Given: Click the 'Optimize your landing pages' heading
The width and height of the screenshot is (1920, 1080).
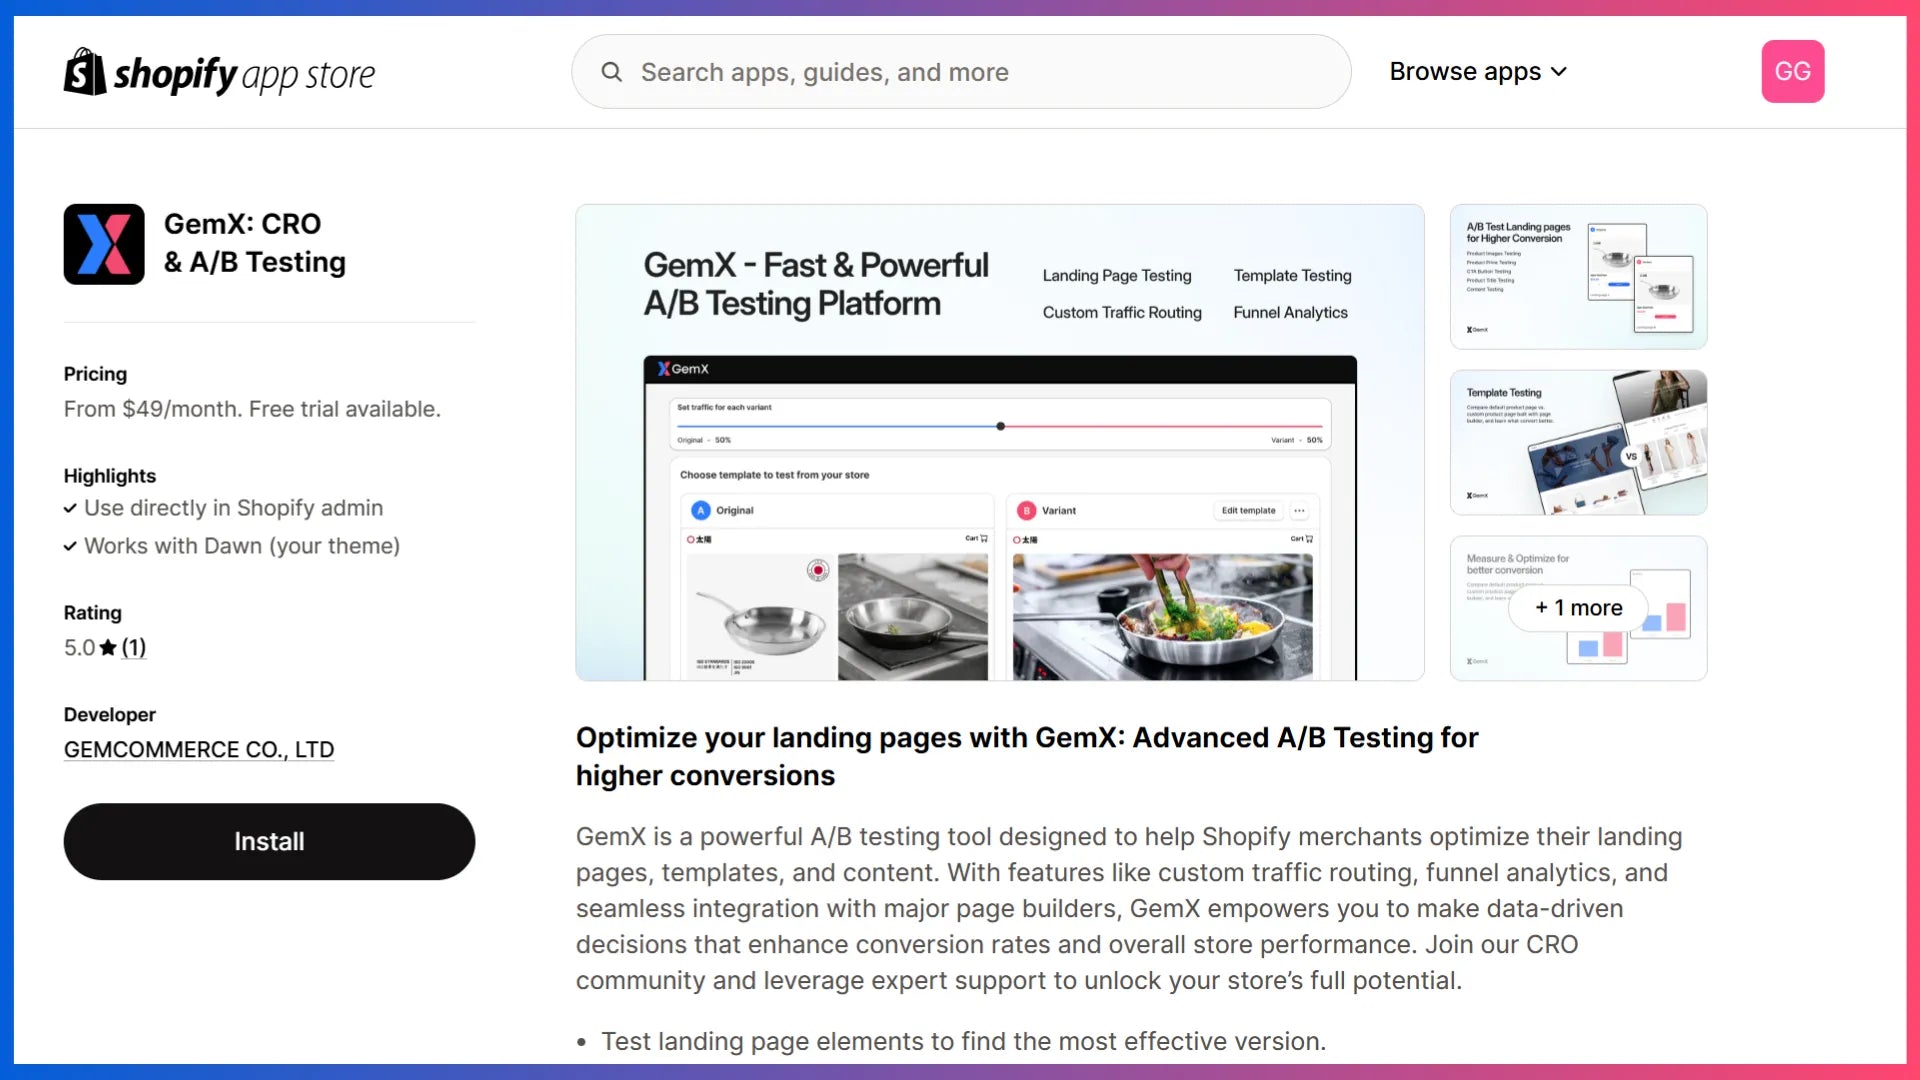Looking at the screenshot, I should (x=1027, y=756).
